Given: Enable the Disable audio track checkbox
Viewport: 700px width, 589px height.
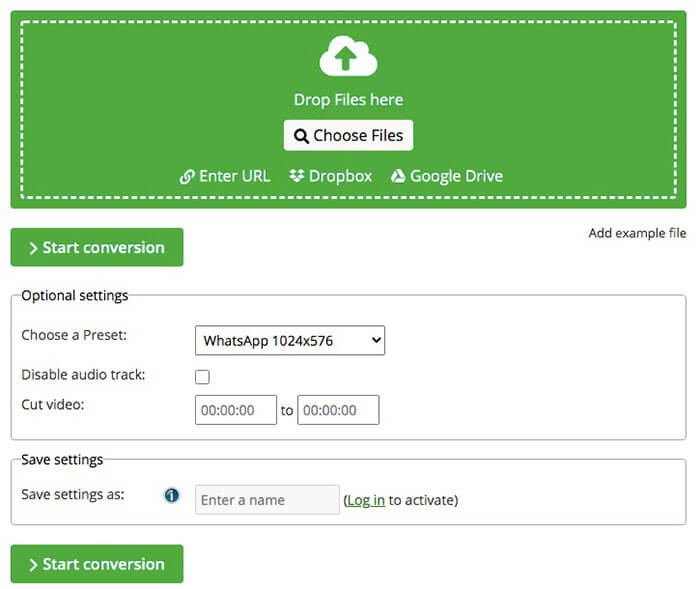Looking at the screenshot, I should pyautogui.click(x=202, y=377).
